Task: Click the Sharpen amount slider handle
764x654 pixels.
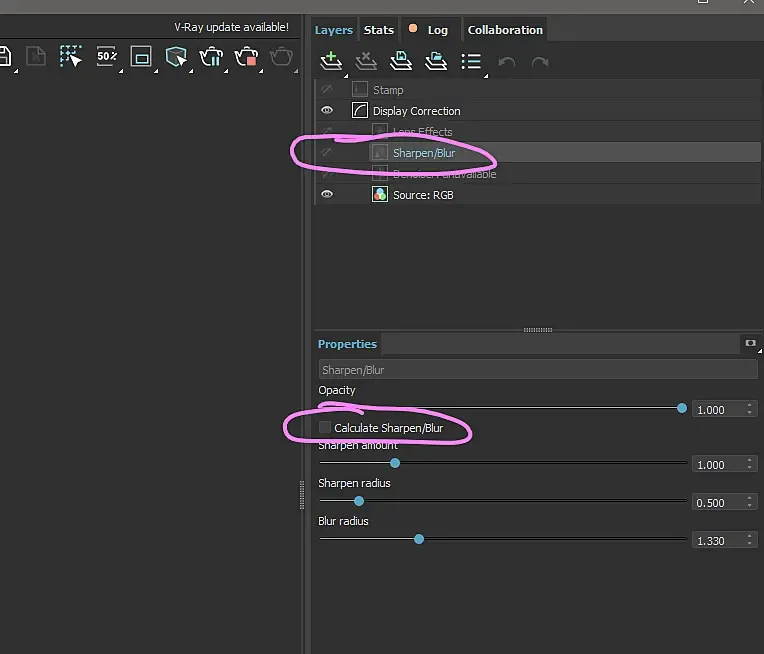Action: click(395, 463)
